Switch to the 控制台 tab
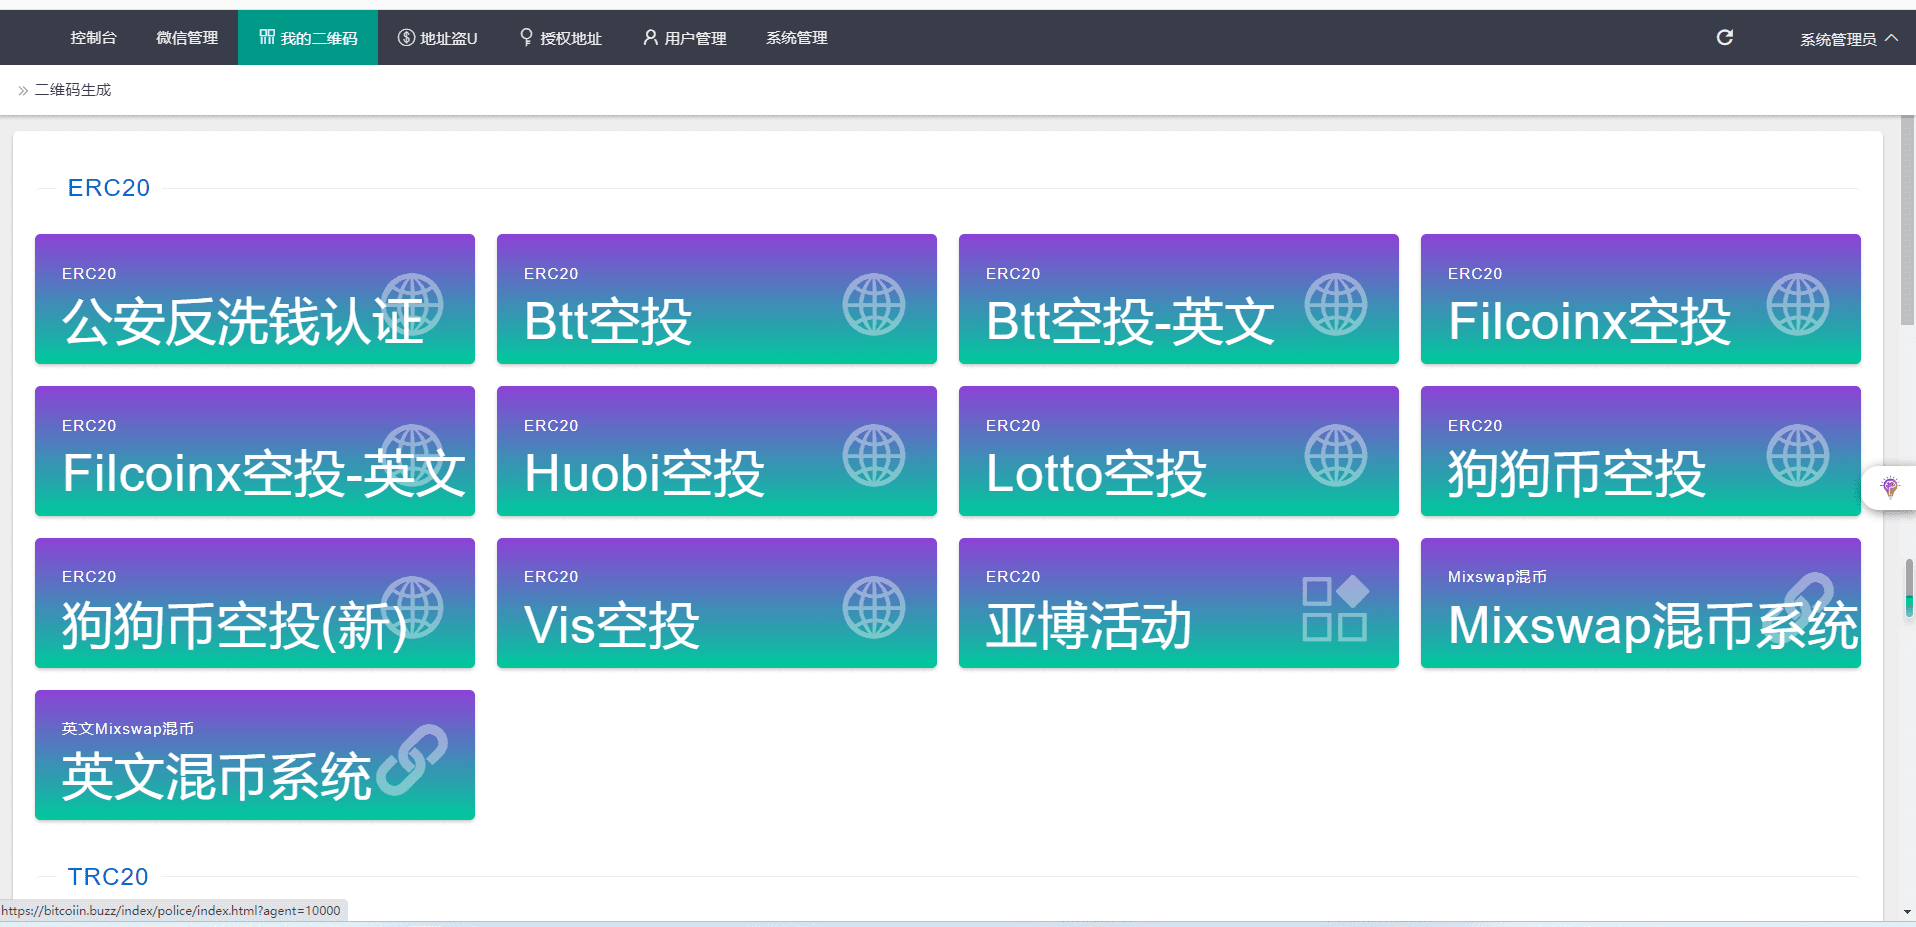 (93, 38)
